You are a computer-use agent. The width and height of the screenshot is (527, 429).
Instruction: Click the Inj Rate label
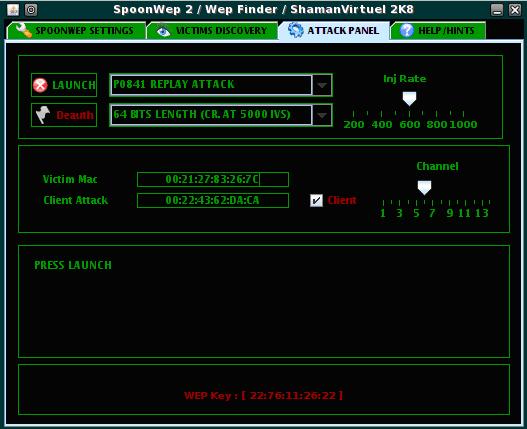coord(405,79)
